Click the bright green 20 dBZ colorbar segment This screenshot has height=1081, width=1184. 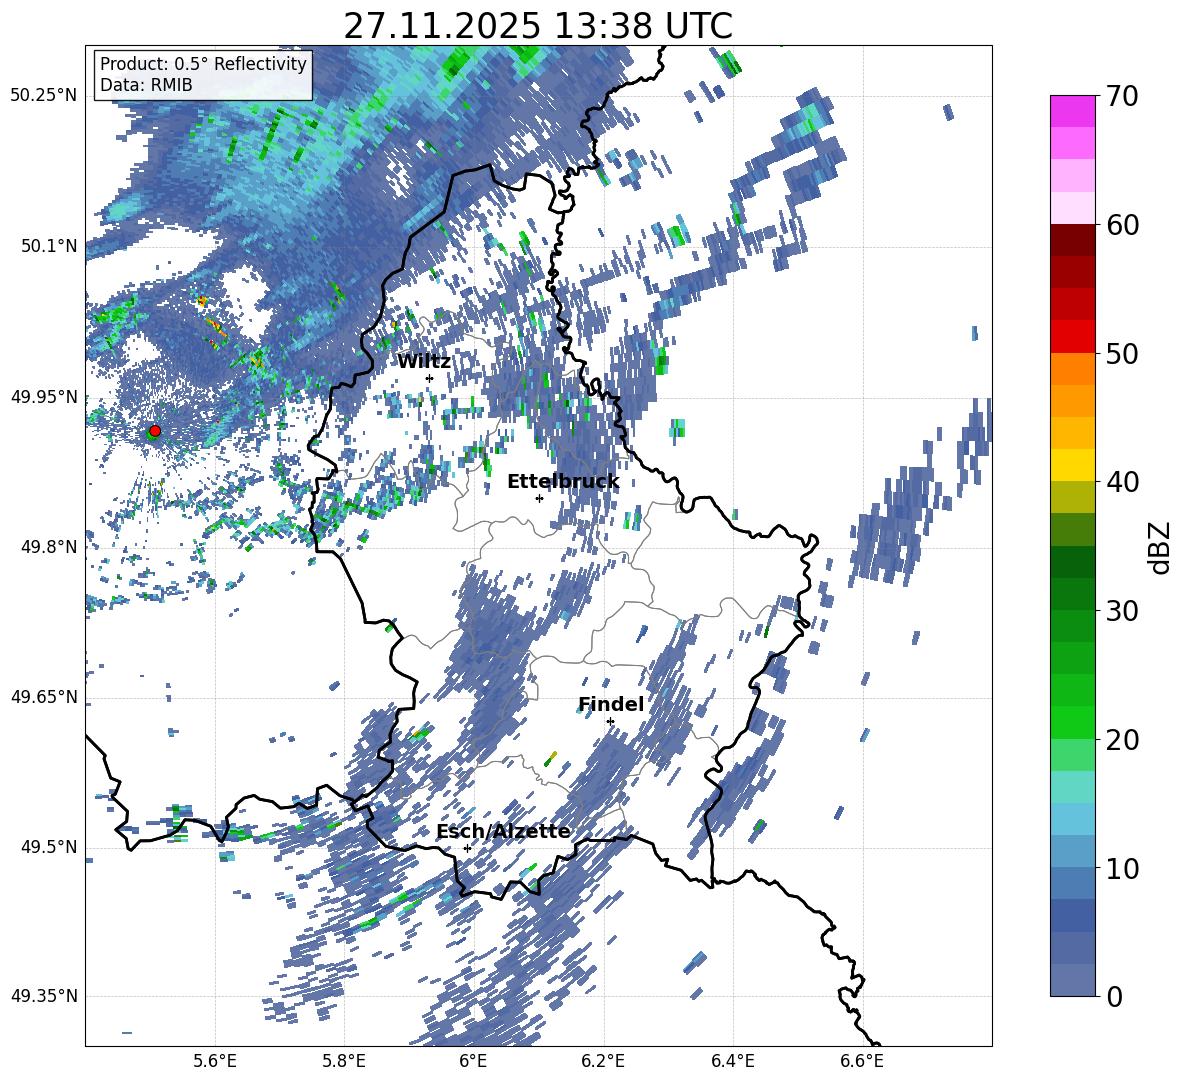click(x=1072, y=722)
